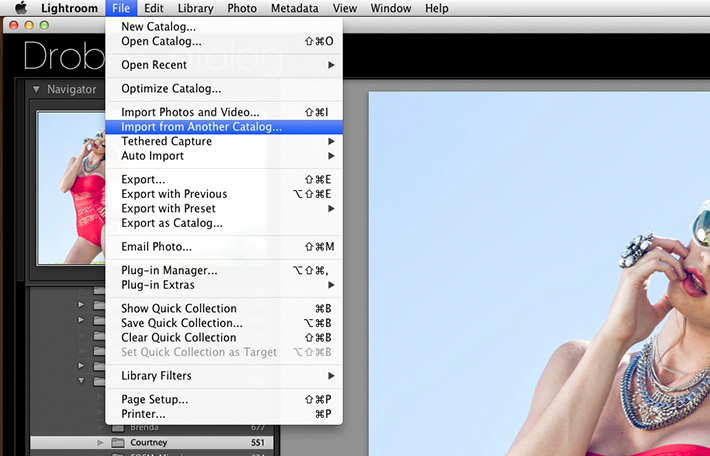Image resolution: width=710 pixels, height=456 pixels.
Task: Open the Library menu
Action: click(196, 8)
